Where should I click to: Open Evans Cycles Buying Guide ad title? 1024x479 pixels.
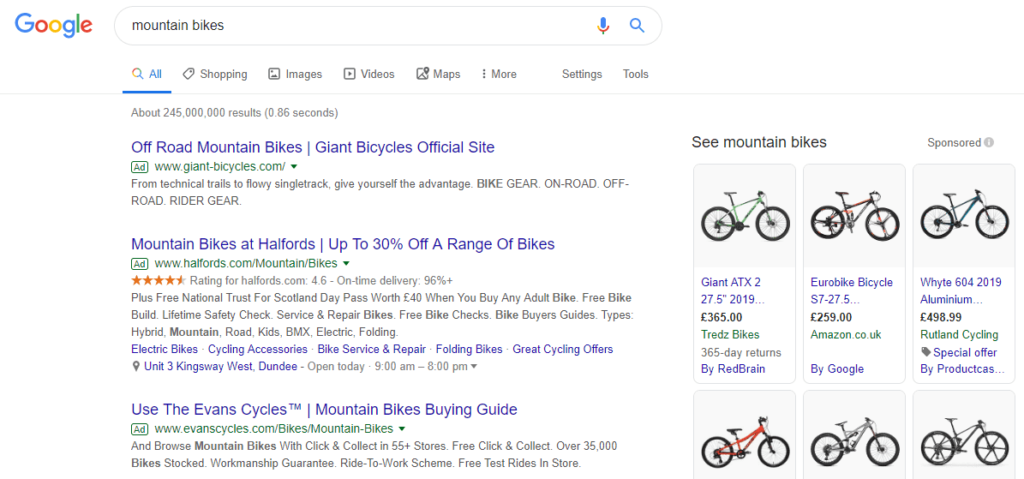(324, 410)
